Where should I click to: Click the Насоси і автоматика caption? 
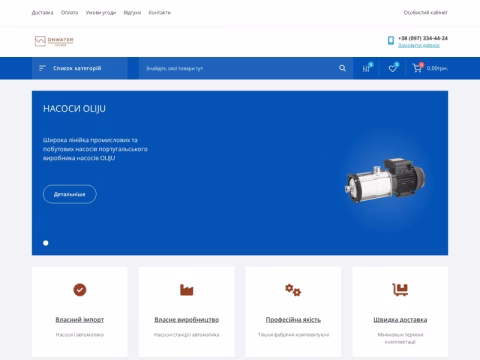pos(80,335)
